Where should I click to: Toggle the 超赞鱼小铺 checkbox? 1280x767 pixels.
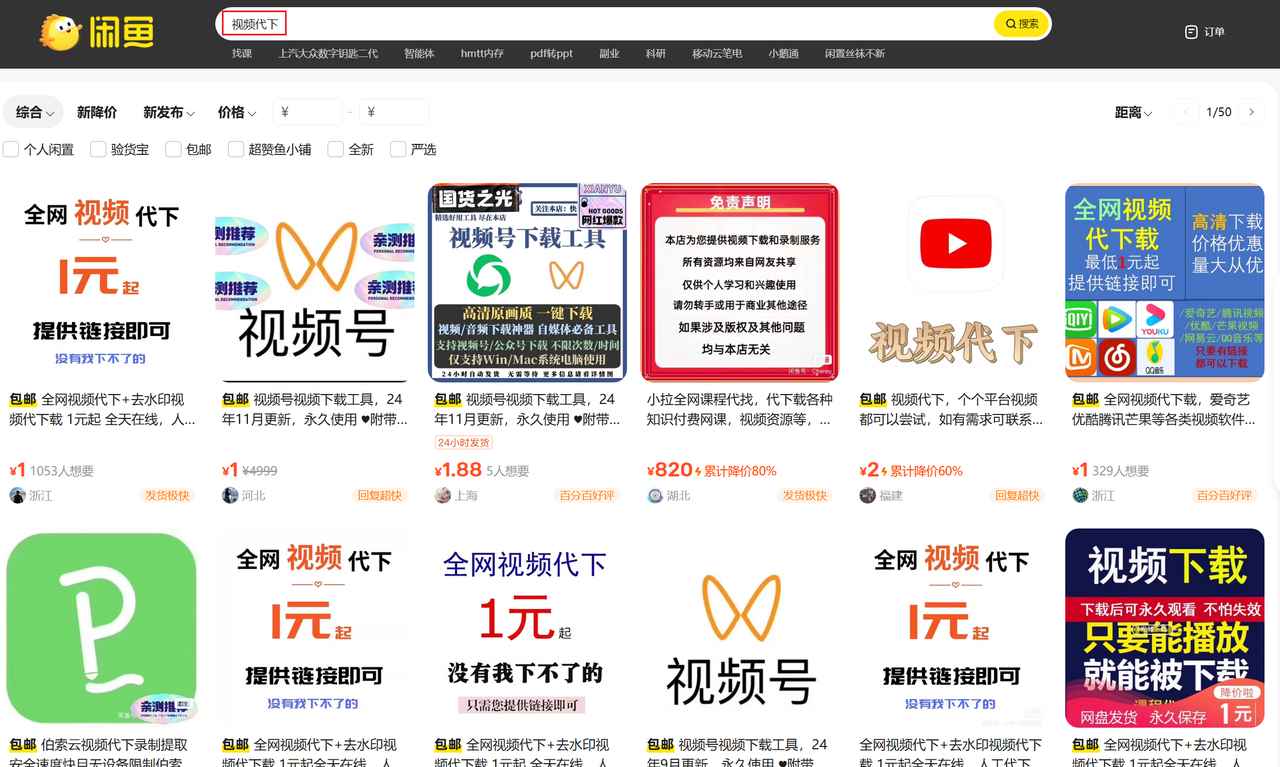pyautogui.click(x=236, y=149)
